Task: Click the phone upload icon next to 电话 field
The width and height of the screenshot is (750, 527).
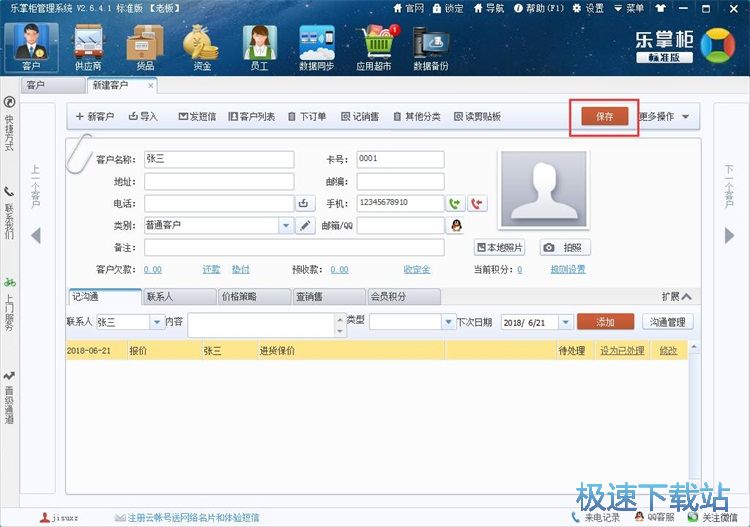Action: [x=305, y=203]
